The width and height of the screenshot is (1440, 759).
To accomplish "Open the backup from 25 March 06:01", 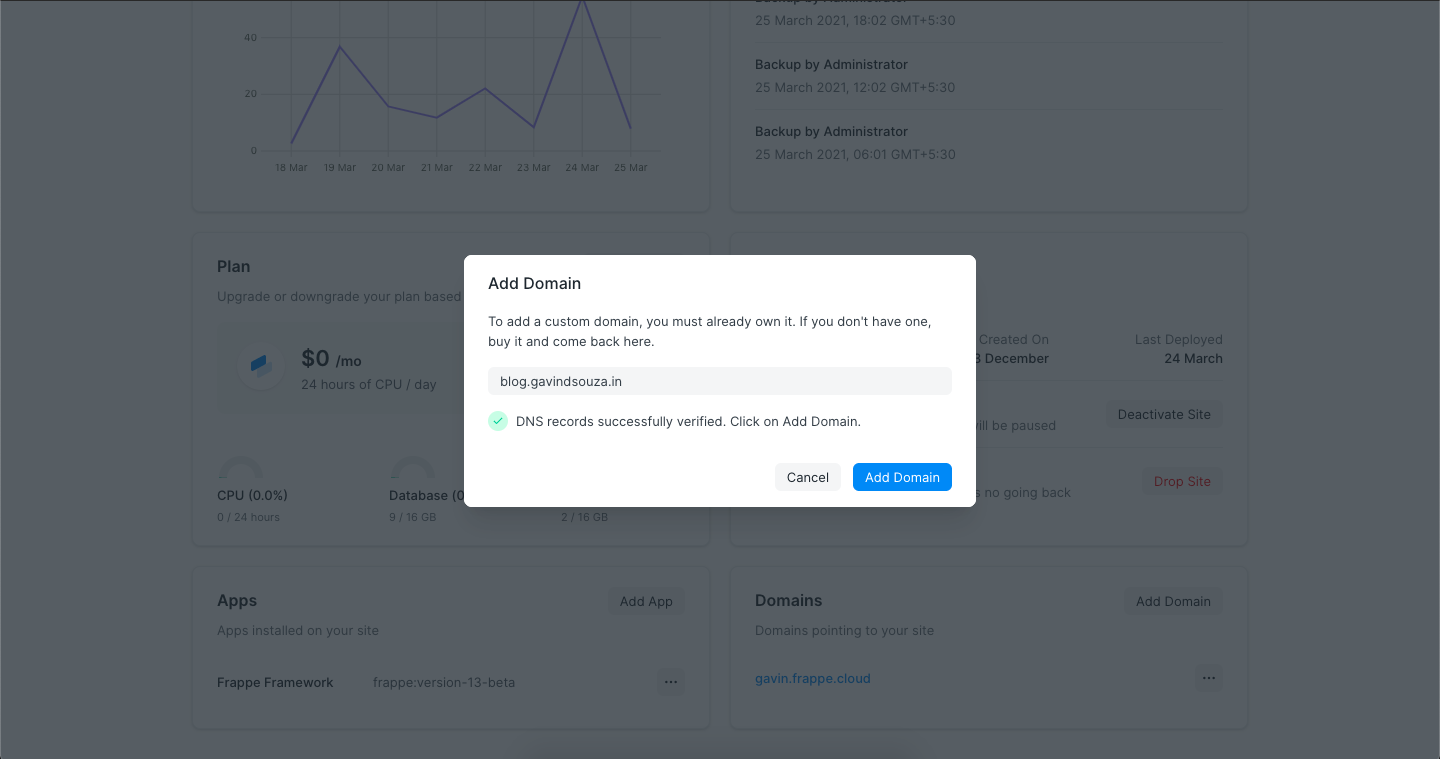I will point(855,143).
